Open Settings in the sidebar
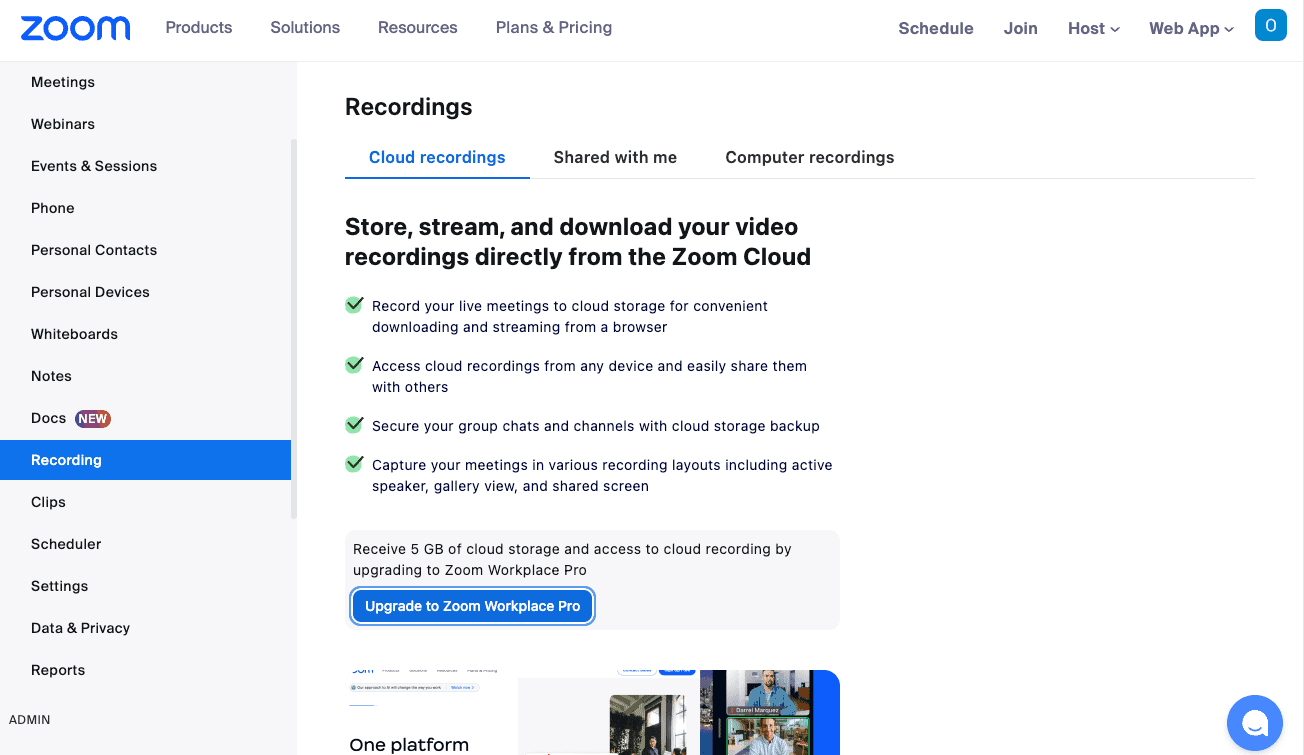 coord(59,586)
